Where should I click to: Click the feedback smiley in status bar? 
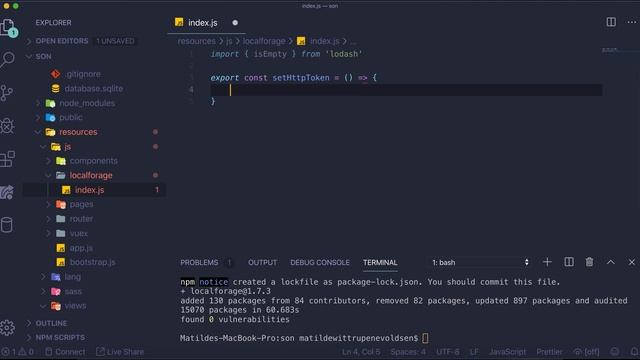pos(614,351)
